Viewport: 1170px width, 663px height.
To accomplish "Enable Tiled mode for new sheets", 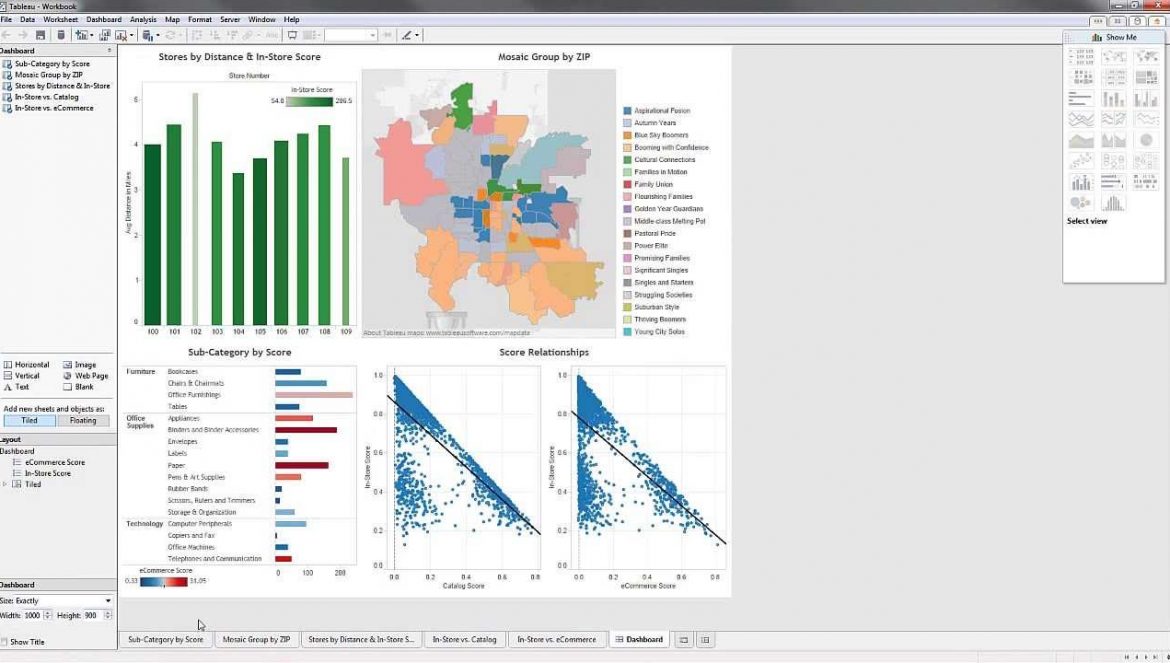I will 30,419.
